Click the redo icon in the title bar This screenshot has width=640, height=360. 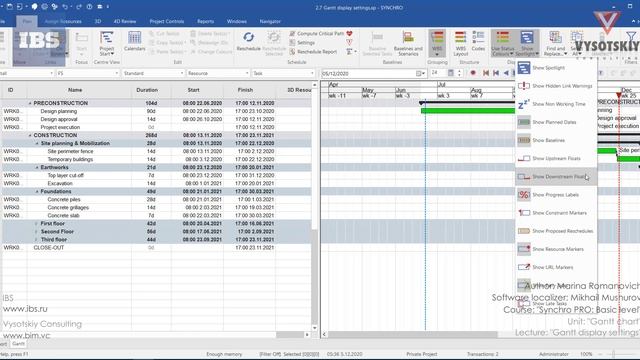(x=79, y=7)
